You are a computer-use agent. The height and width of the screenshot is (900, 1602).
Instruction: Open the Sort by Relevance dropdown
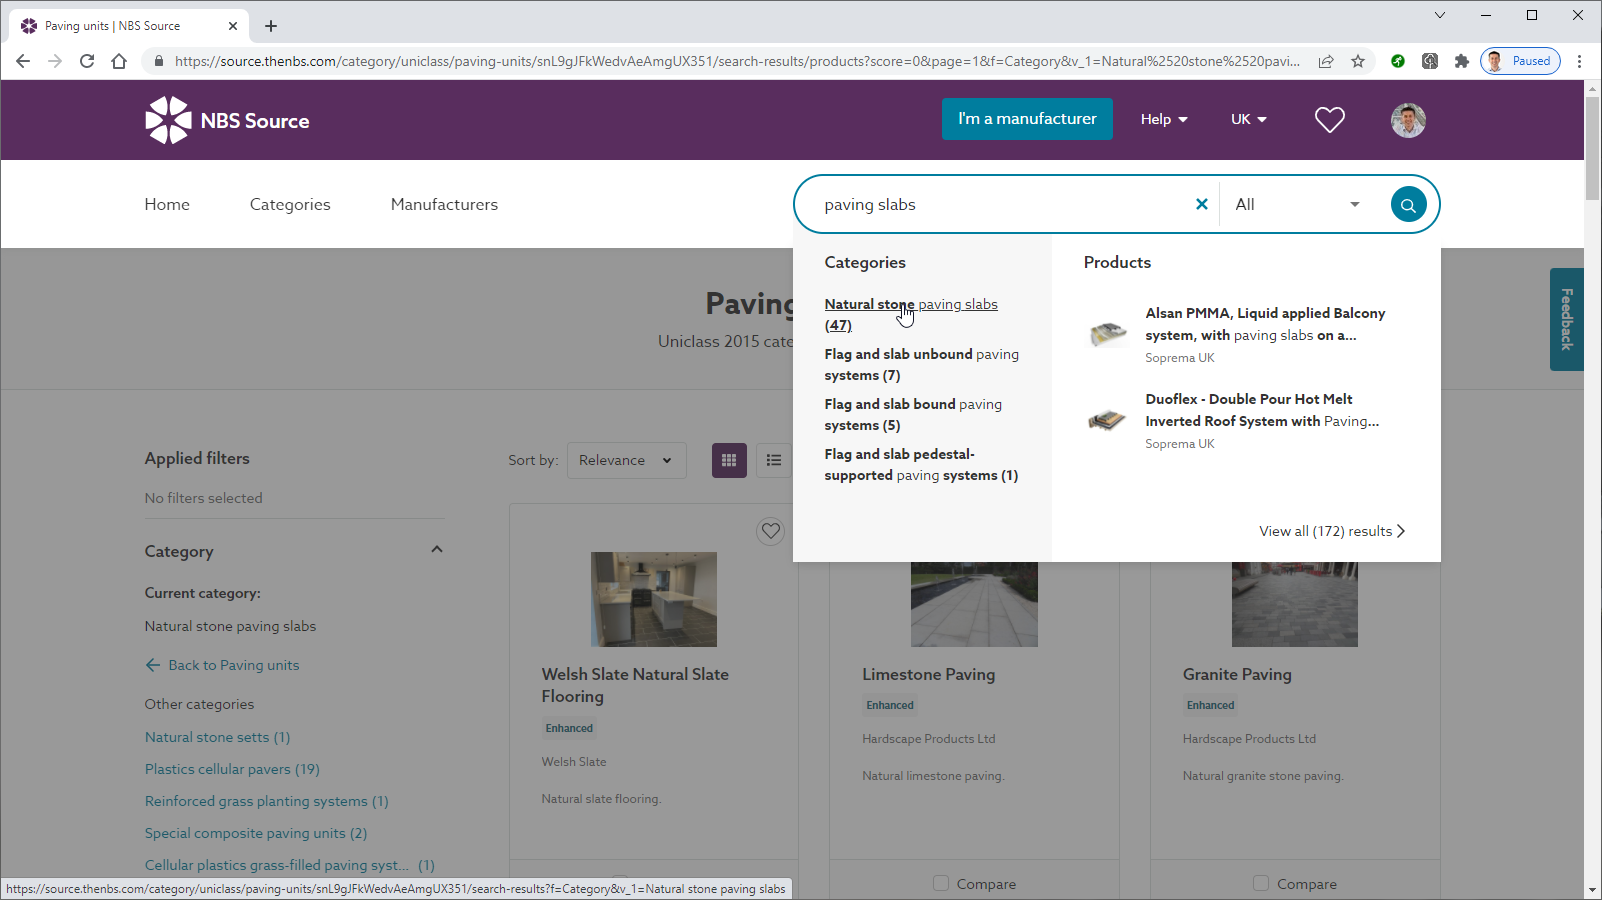(x=626, y=460)
